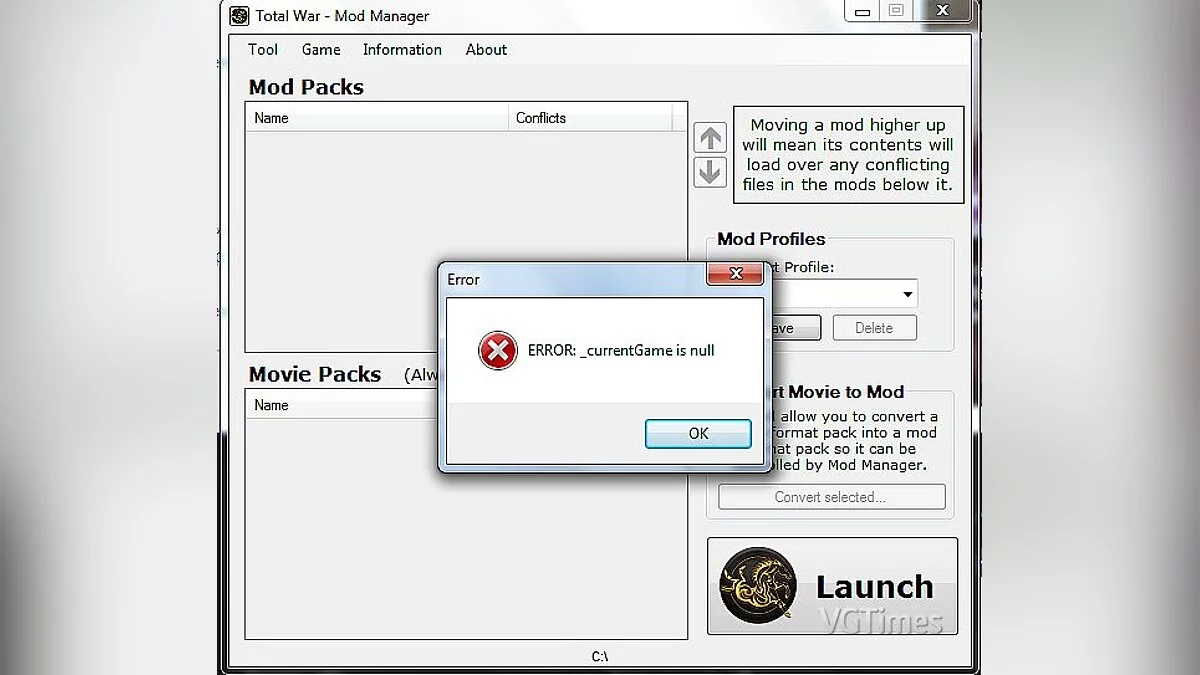1200x675 pixels.
Task: Click the move mod down arrow
Action: (709, 172)
